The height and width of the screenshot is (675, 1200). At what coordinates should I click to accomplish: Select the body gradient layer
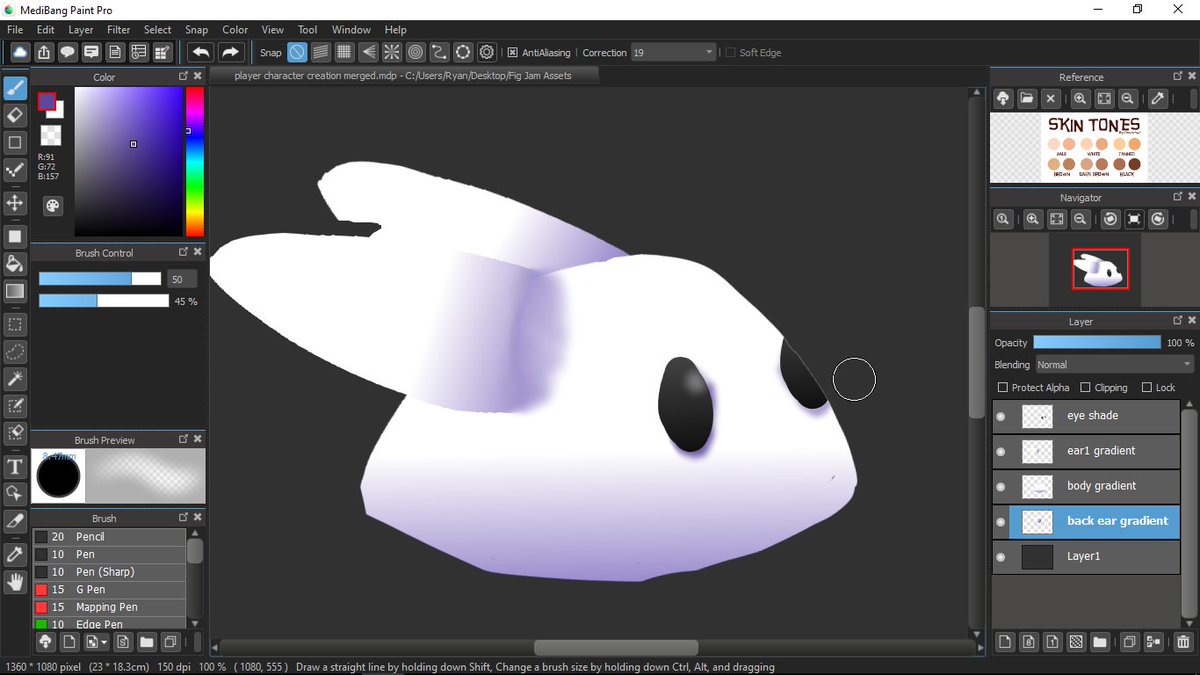(1100, 486)
